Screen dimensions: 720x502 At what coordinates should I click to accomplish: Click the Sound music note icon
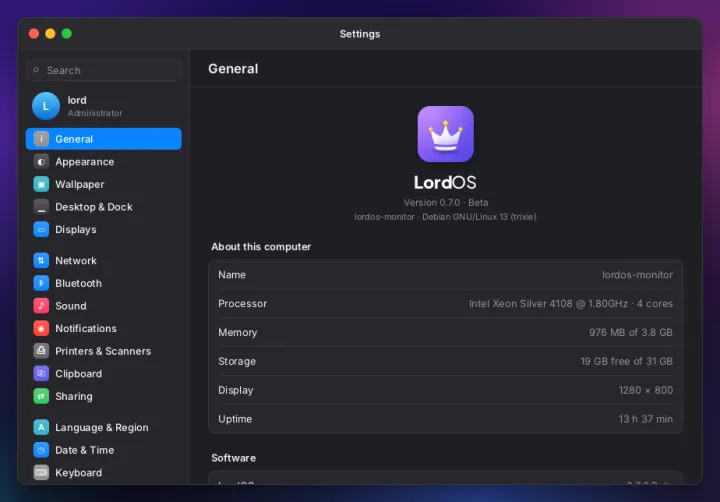41,305
